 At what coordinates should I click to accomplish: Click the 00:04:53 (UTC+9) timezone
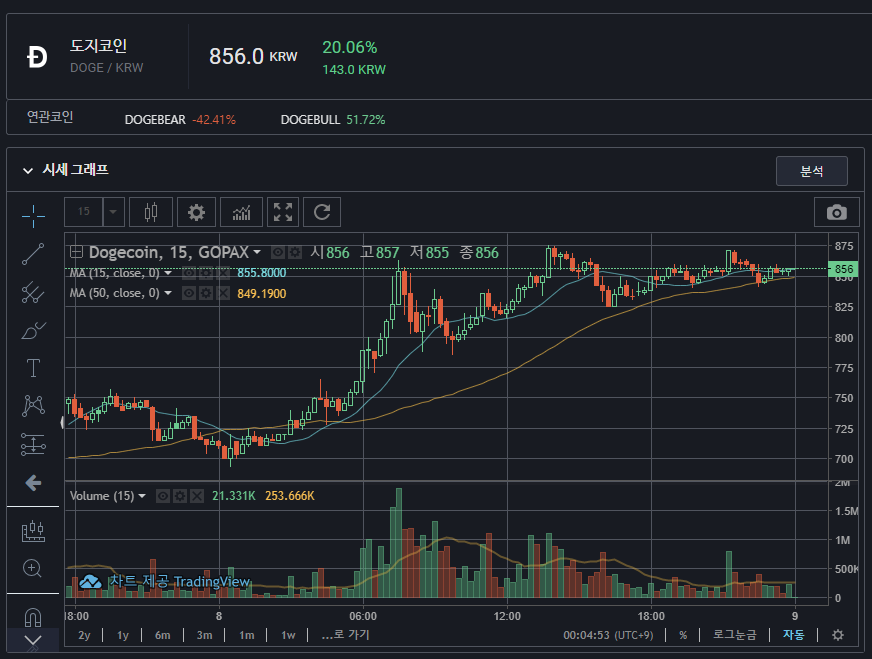coord(608,635)
